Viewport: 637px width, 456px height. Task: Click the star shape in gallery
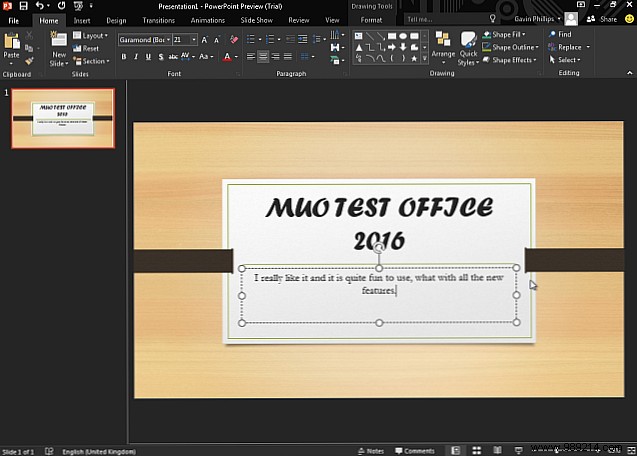tap(414, 59)
